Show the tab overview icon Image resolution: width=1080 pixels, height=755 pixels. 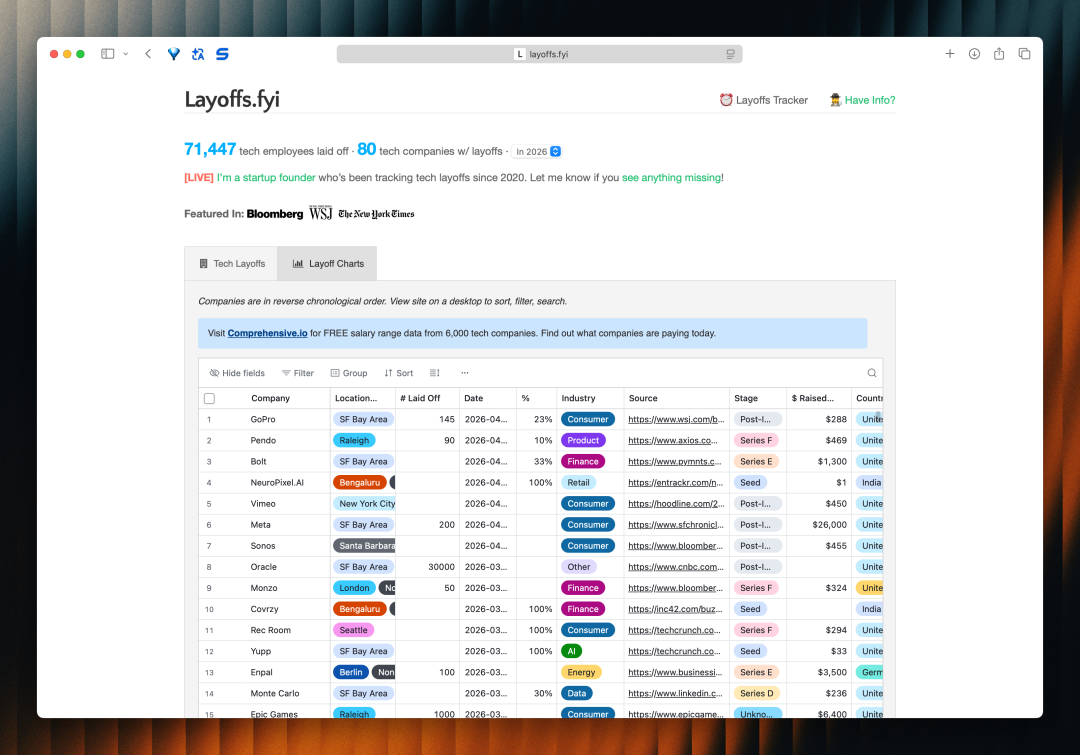coord(1024,54)
